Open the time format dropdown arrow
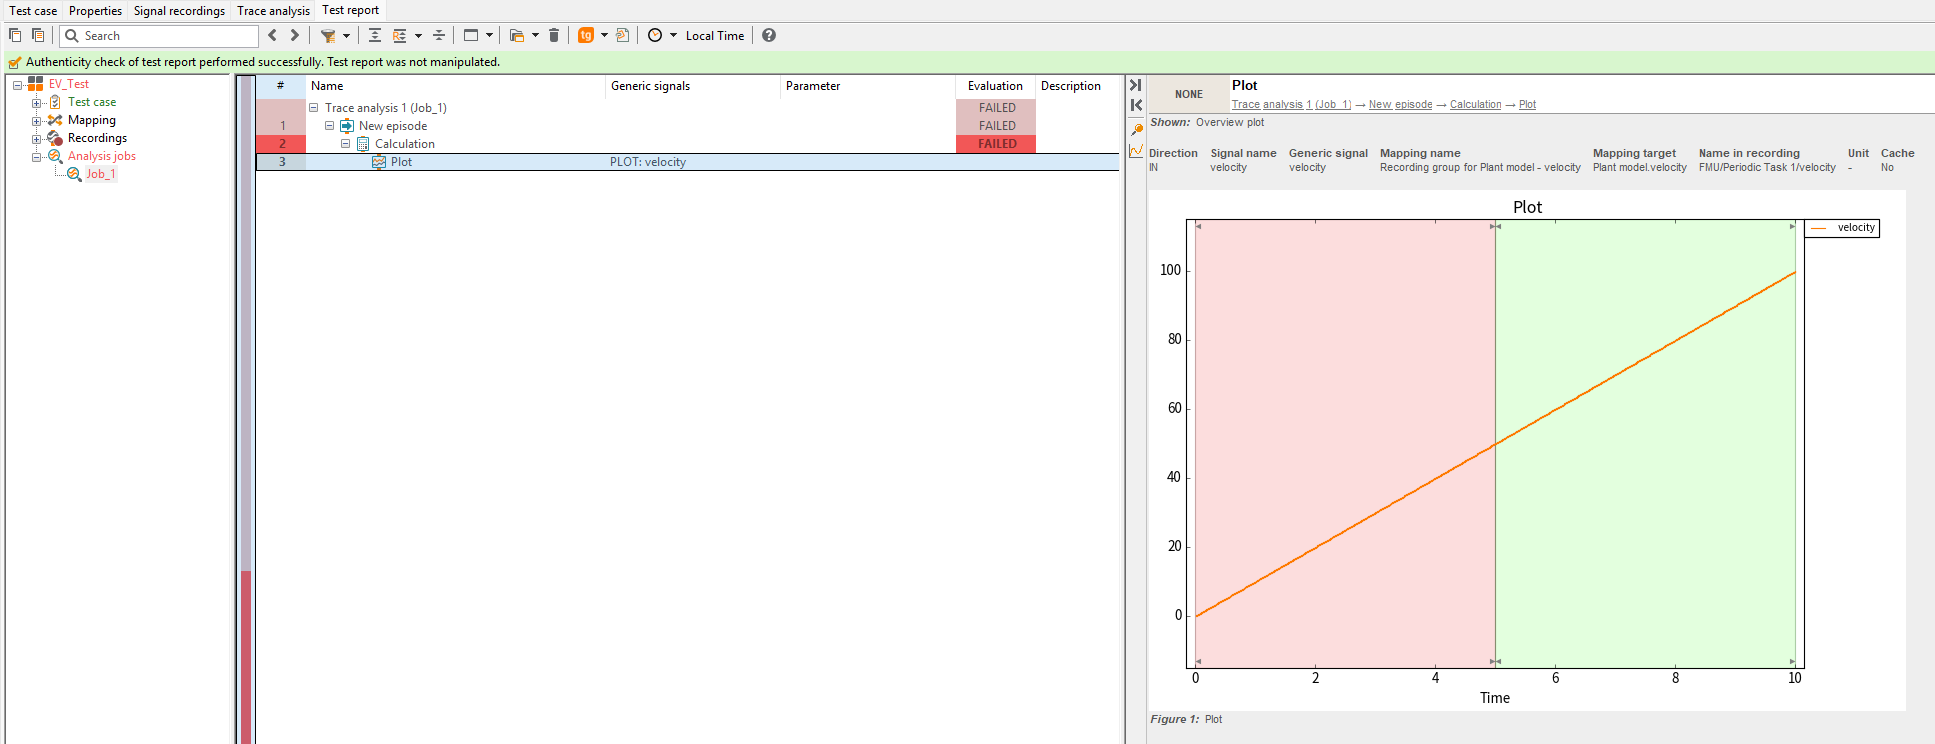 (x=673, y=35)
